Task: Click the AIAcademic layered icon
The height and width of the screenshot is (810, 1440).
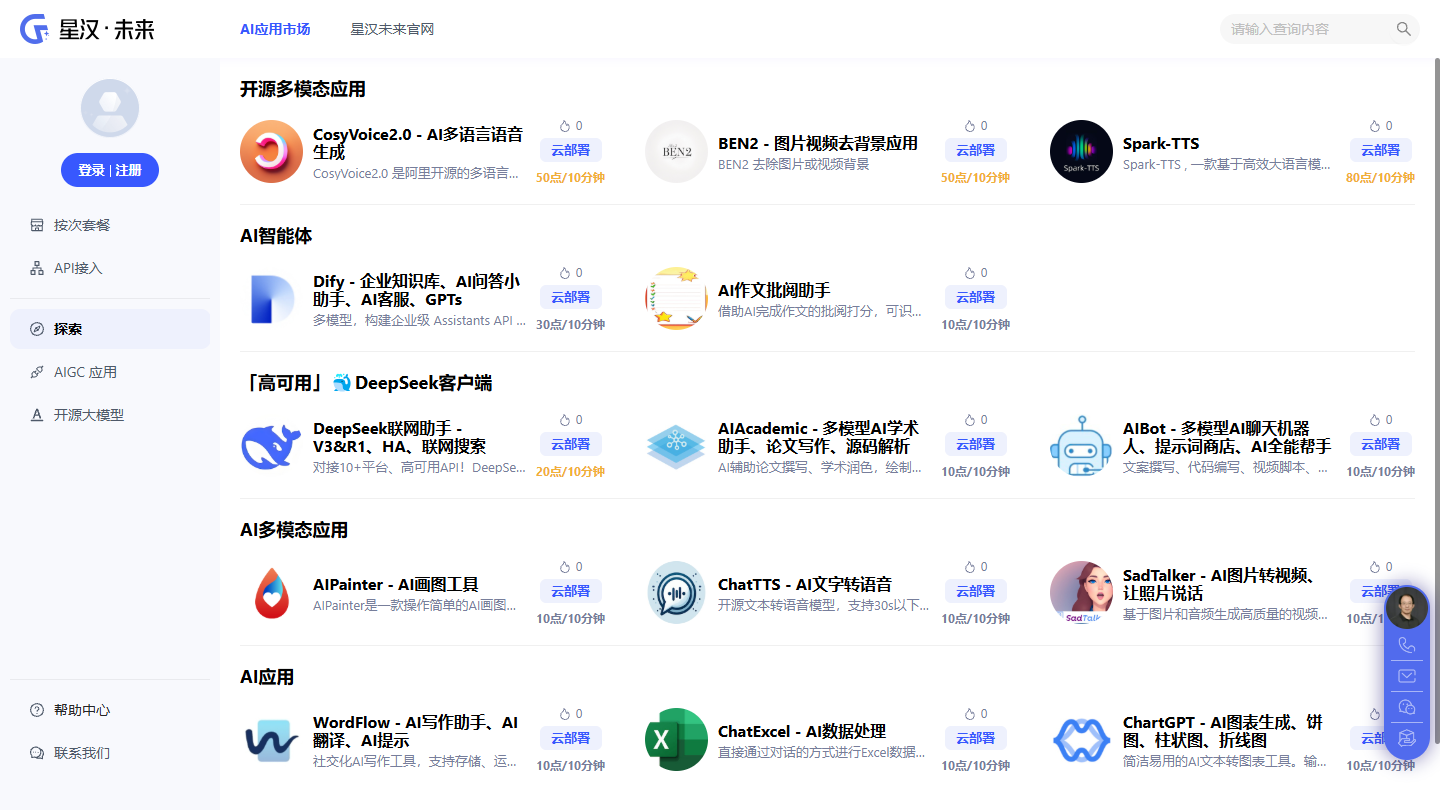Action: click(676, 446)
